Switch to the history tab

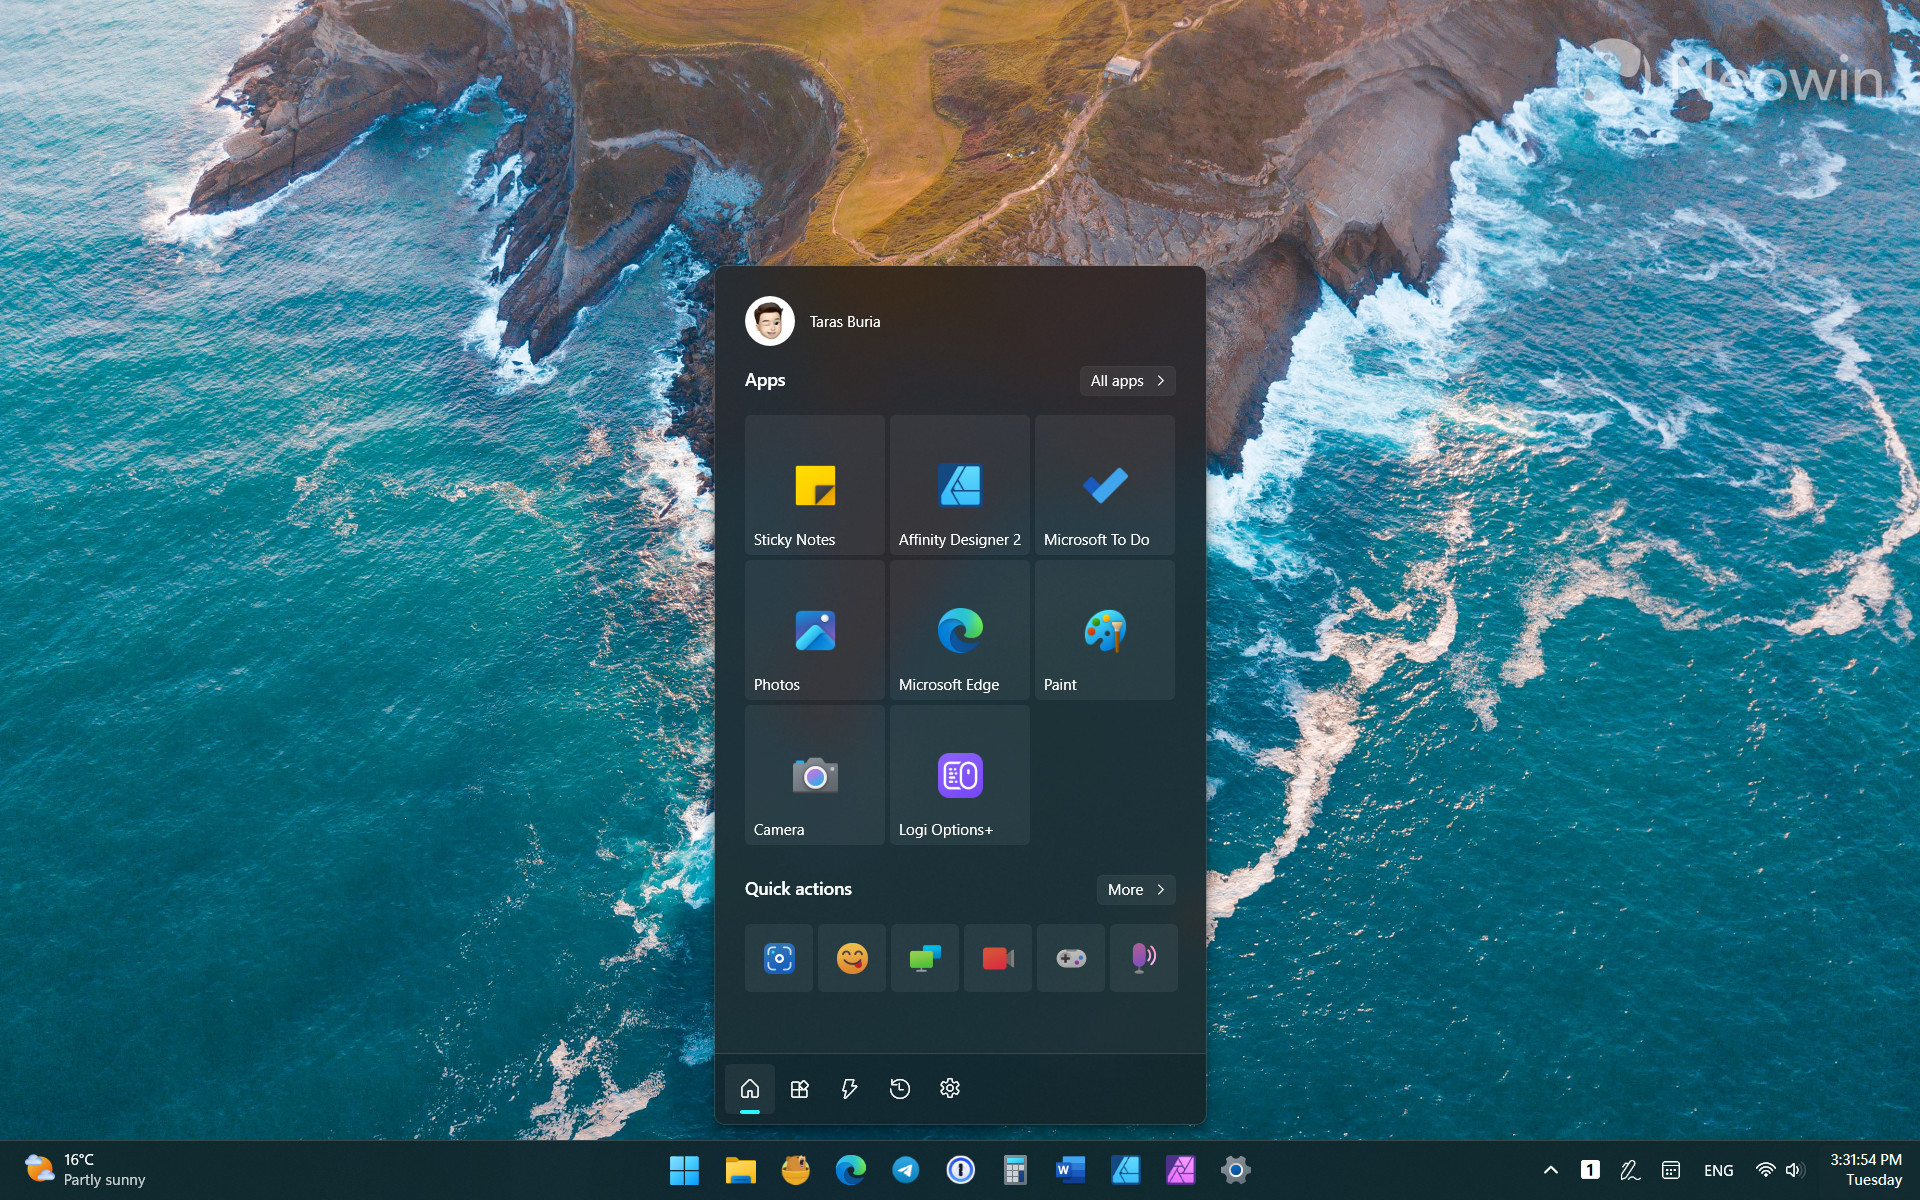pyautogui.click(x=900, y=1089)
